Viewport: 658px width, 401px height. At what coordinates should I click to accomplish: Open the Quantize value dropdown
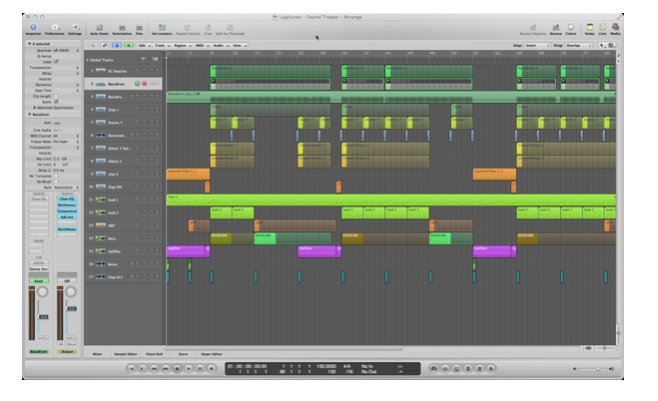point(66,50)
